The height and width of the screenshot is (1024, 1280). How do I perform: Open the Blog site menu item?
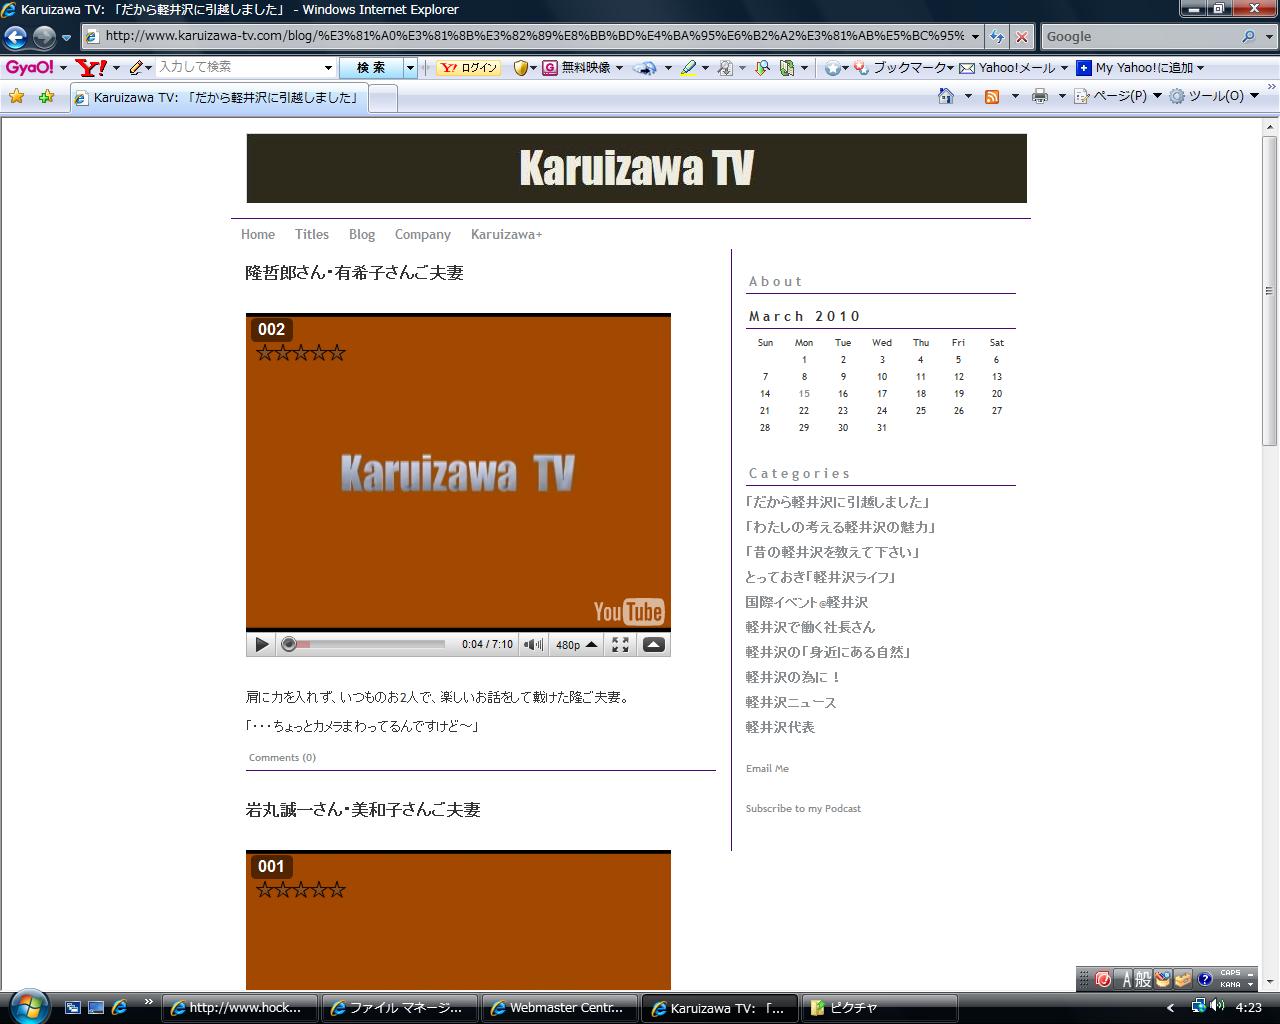(x=362, y=234)
